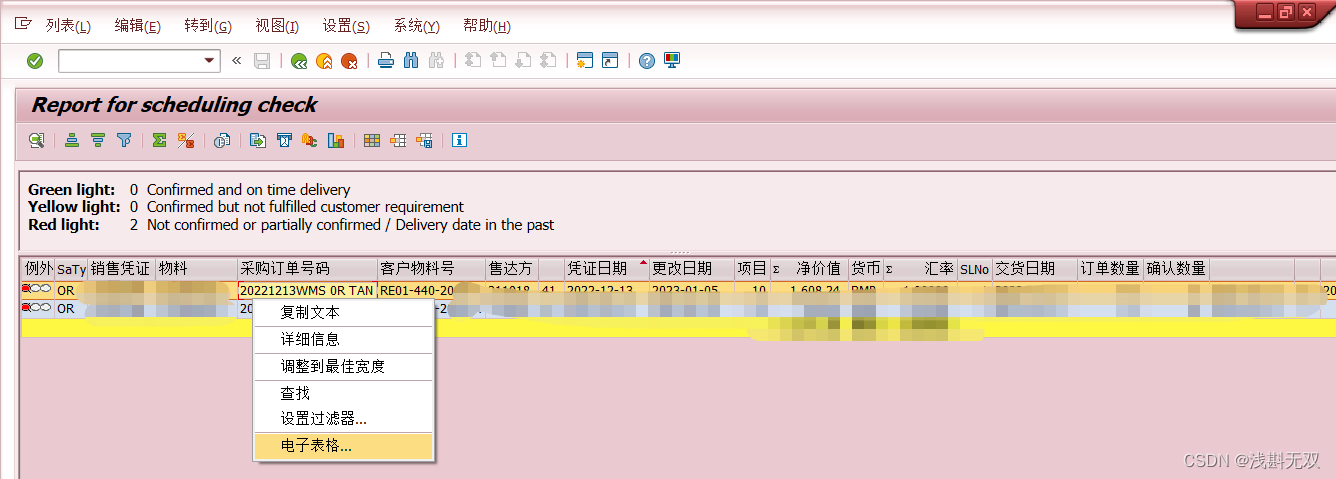Image resolution: width=1336 pixels, height=479 pixels.
Task: Open the 设置(S) menu
Action: 346,26
